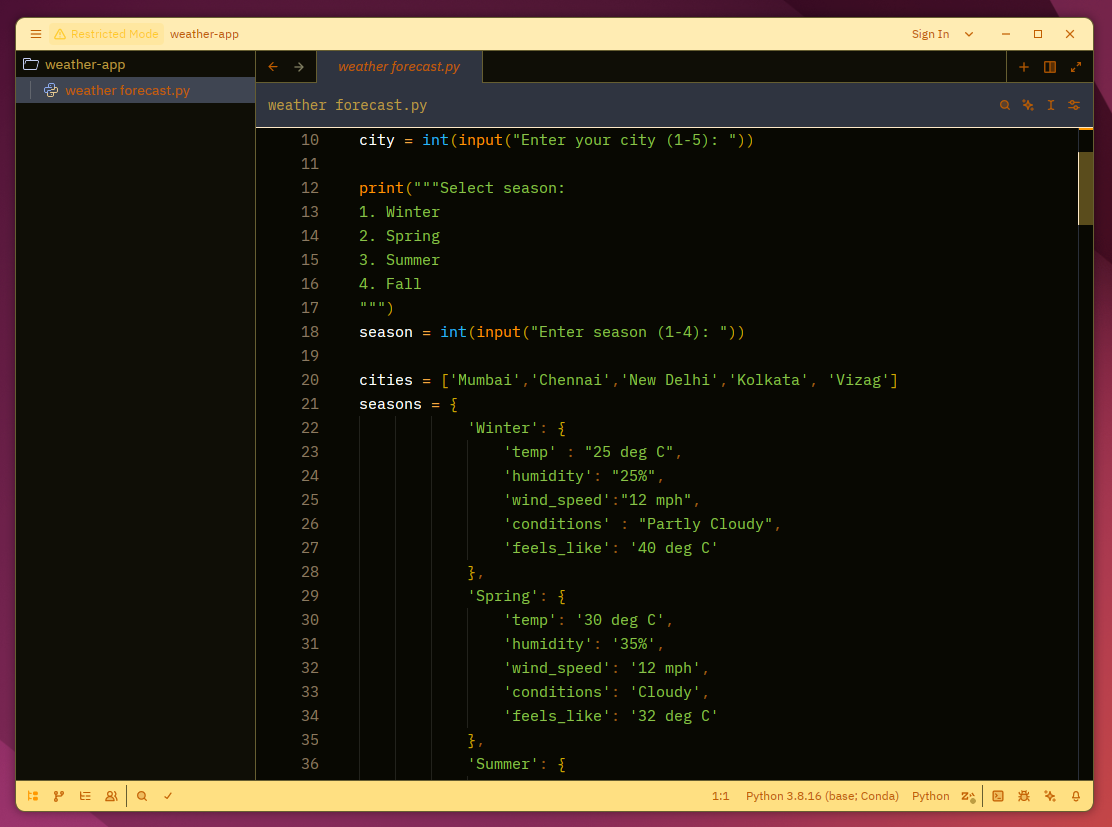Open inline assist sparkle icon in editor toolbar
1112x827 pixels.
click(1028, 105)
